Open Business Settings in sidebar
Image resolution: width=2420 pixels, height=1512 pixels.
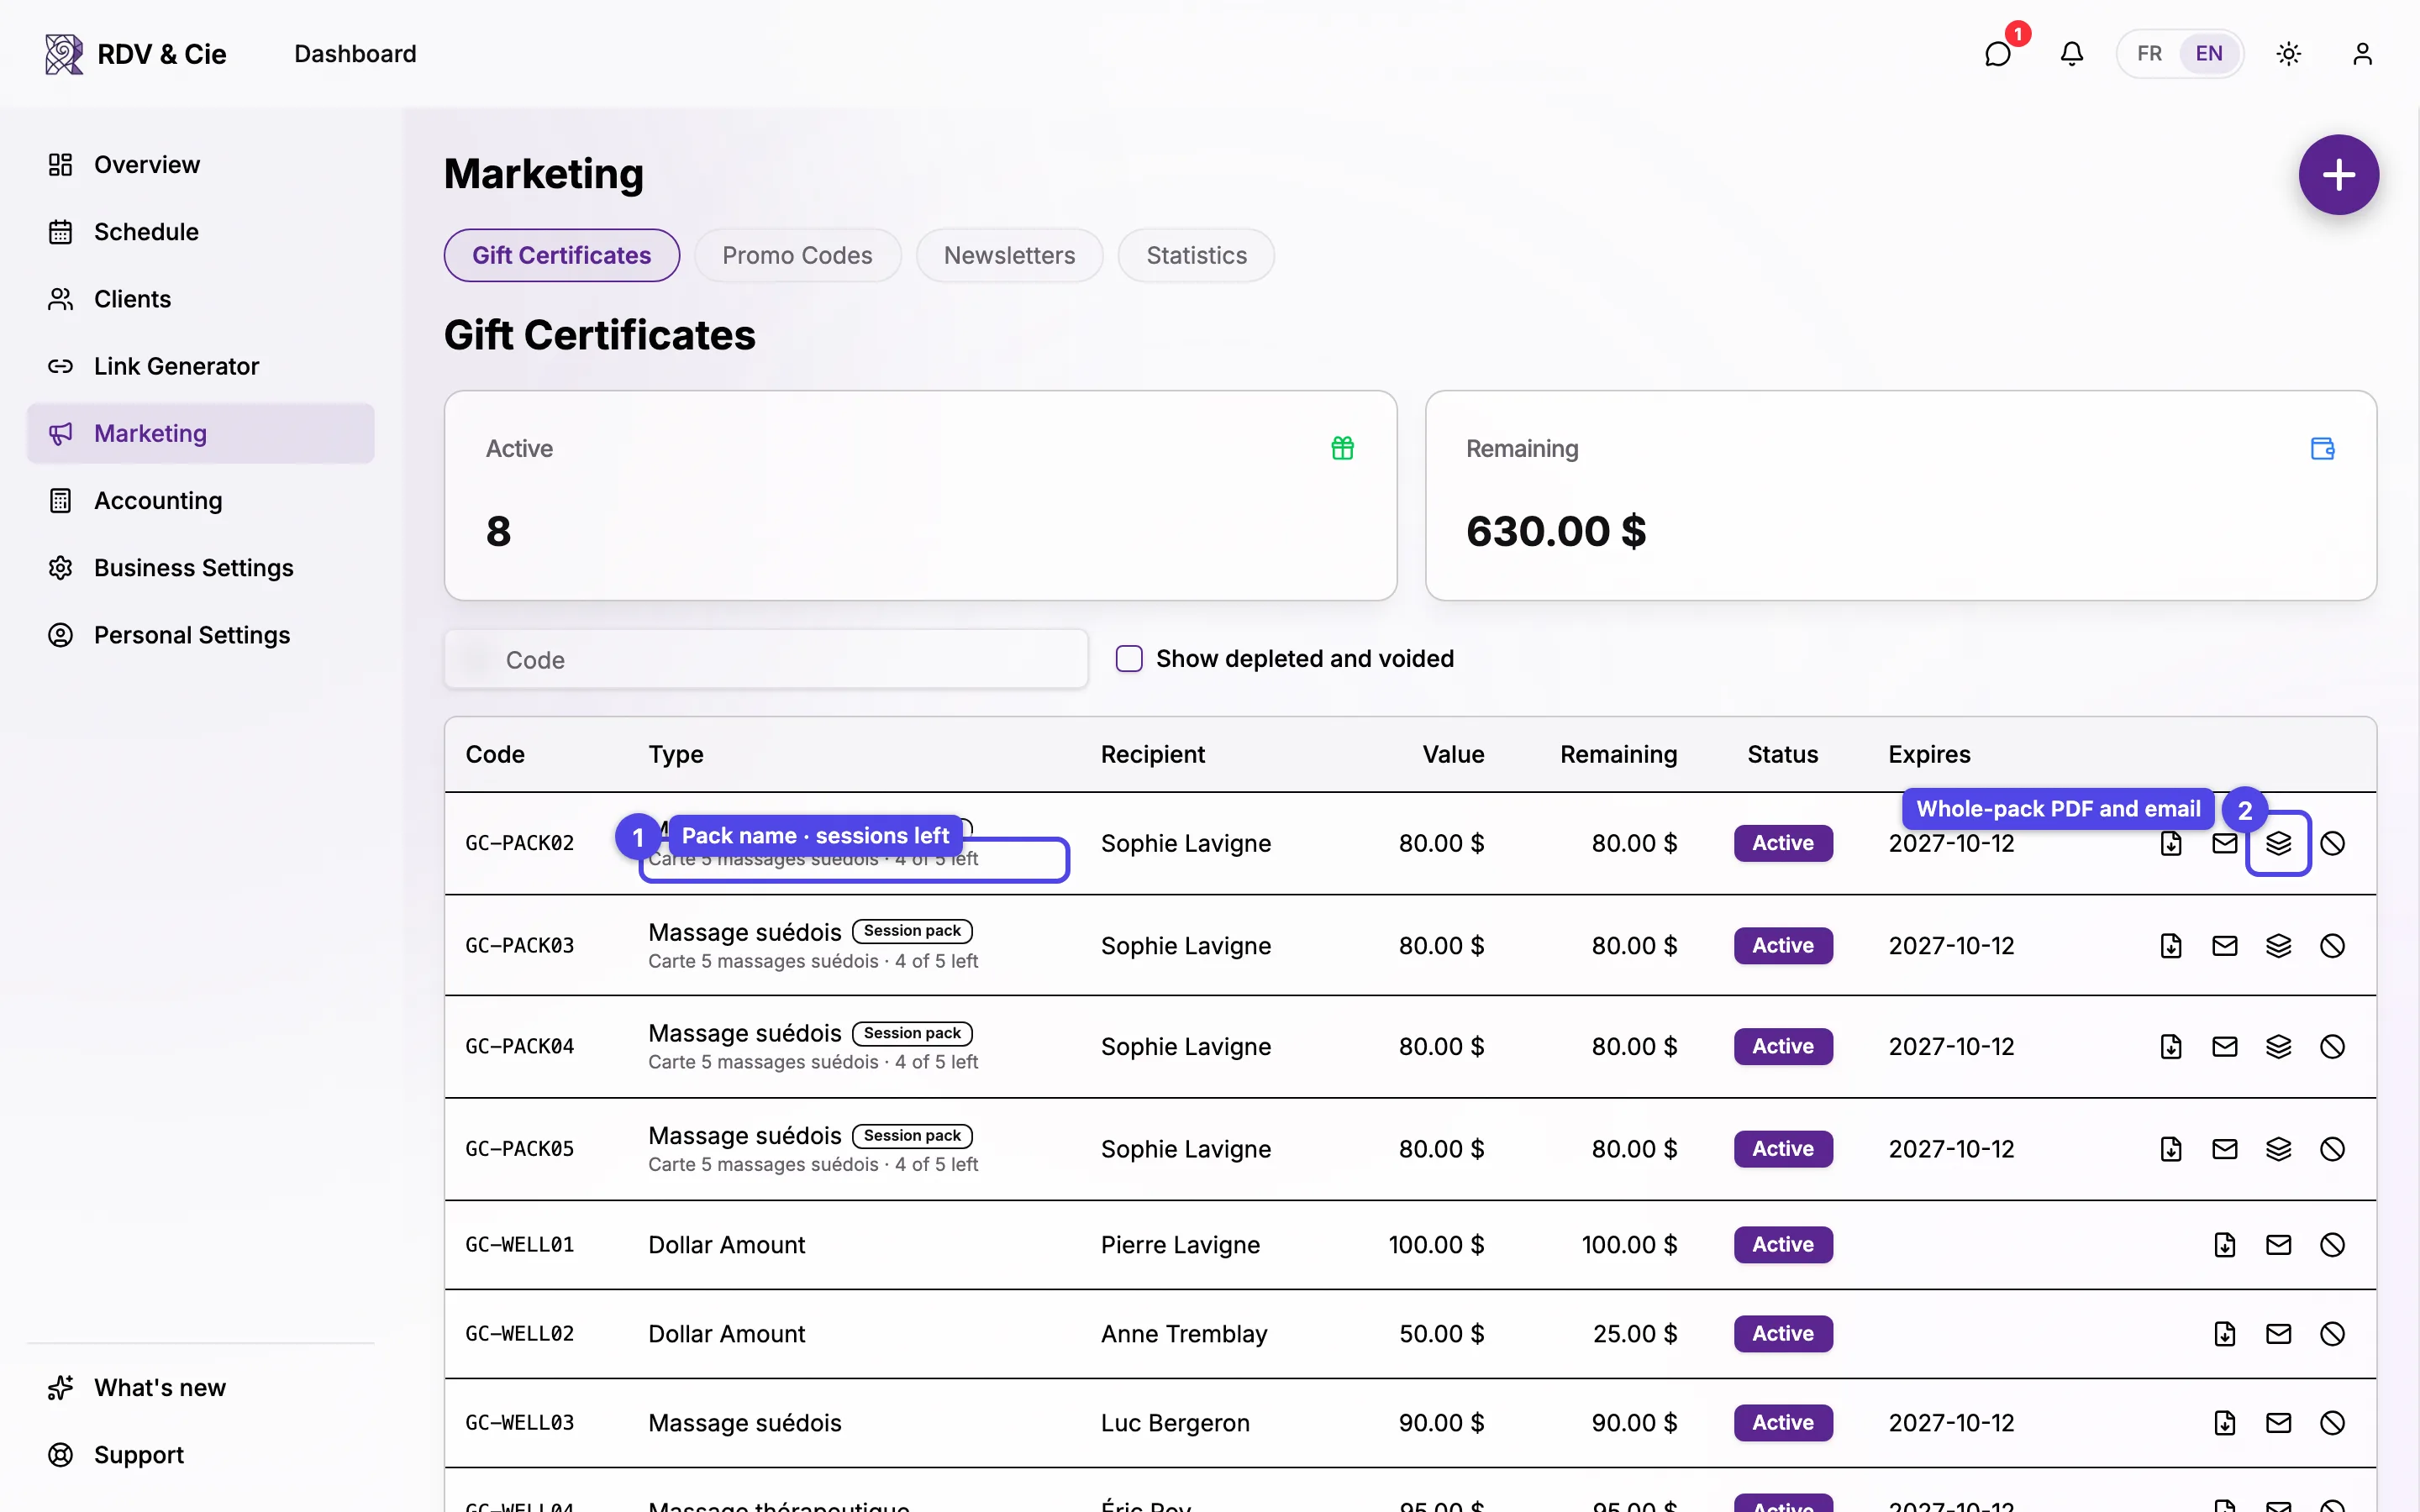[200, 568]
